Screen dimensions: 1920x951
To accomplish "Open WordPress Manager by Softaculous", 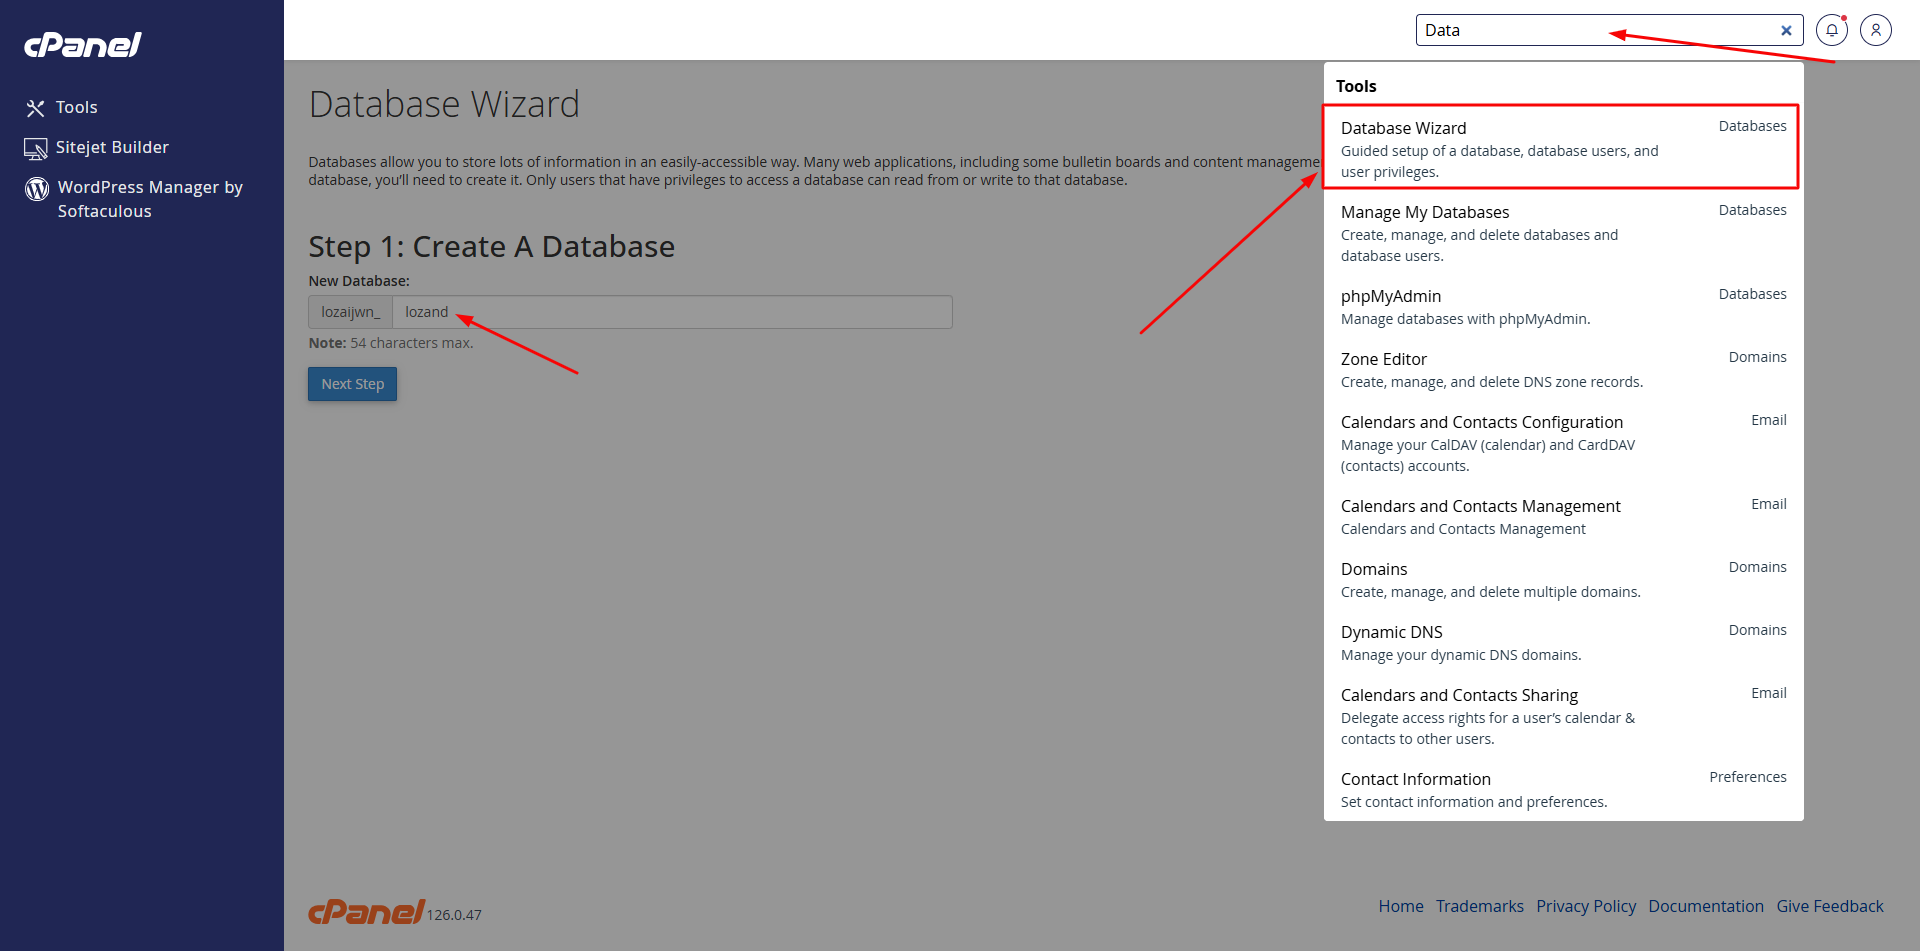I will click(149, 198).
